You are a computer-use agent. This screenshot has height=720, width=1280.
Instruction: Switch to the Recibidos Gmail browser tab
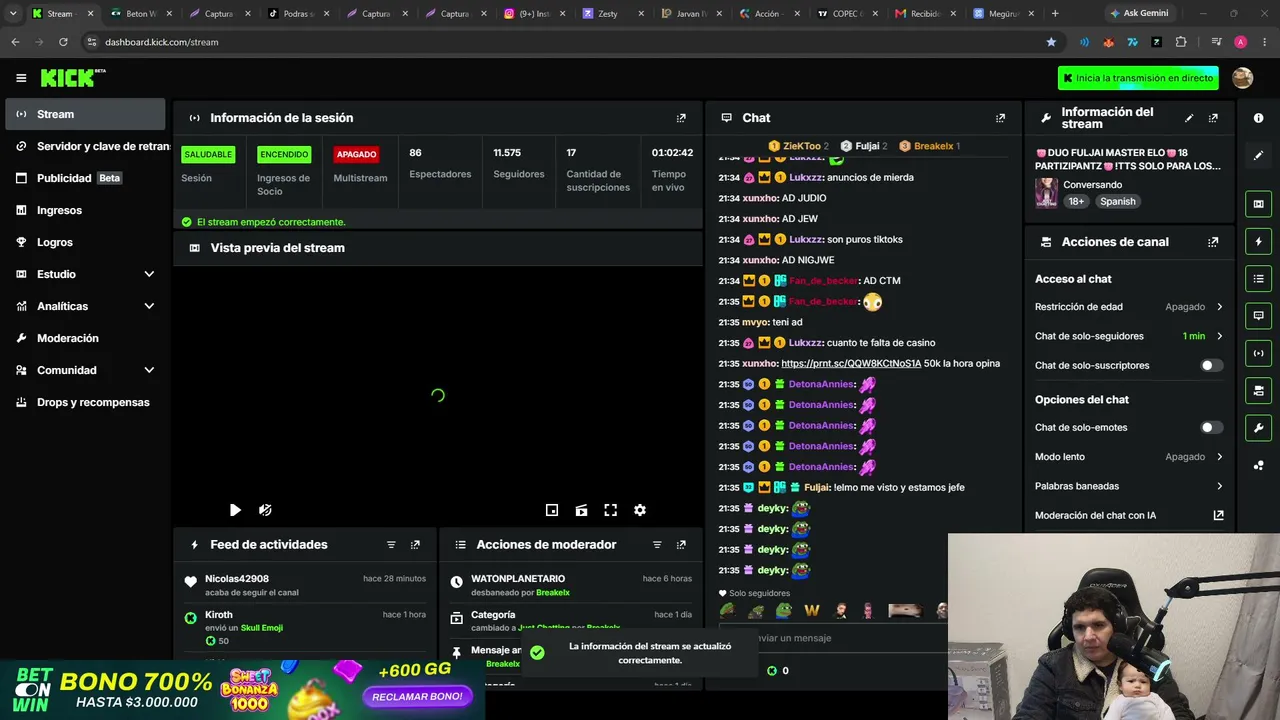coord(925,14)
